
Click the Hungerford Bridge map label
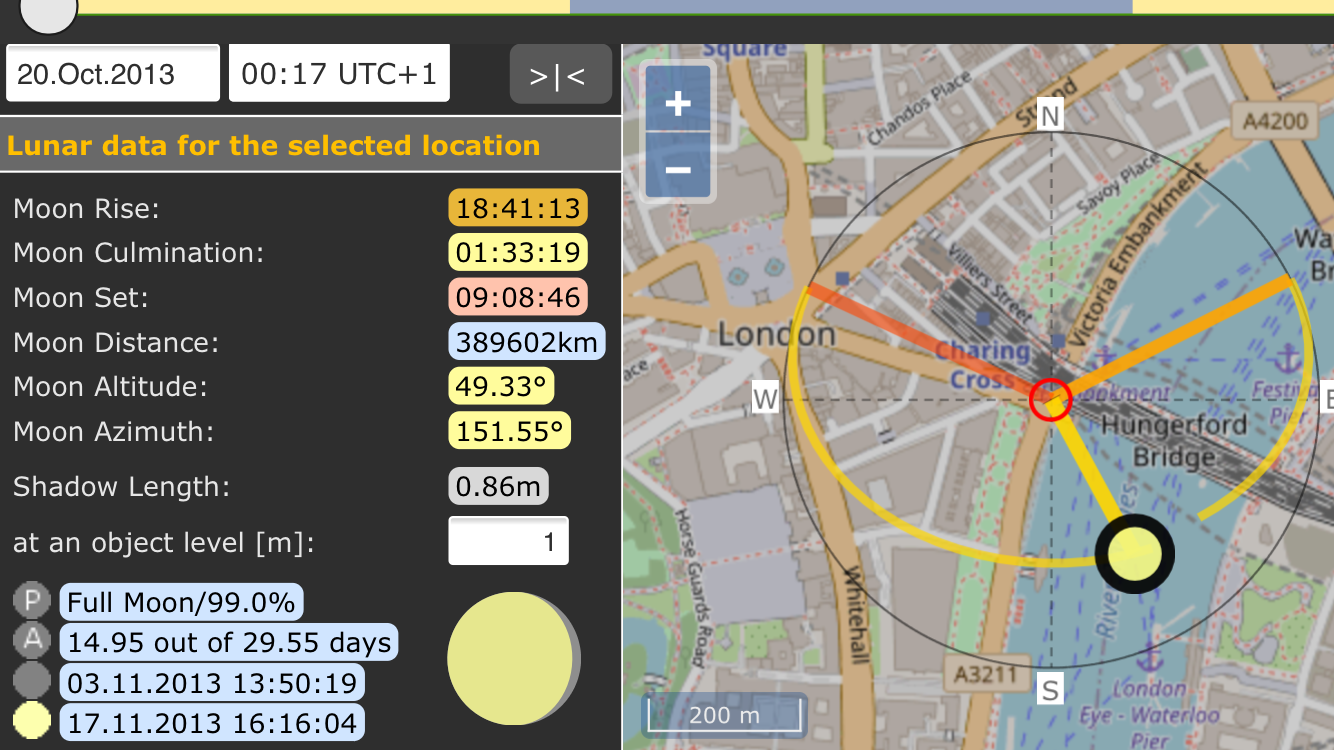click(x=1174, y=441)
